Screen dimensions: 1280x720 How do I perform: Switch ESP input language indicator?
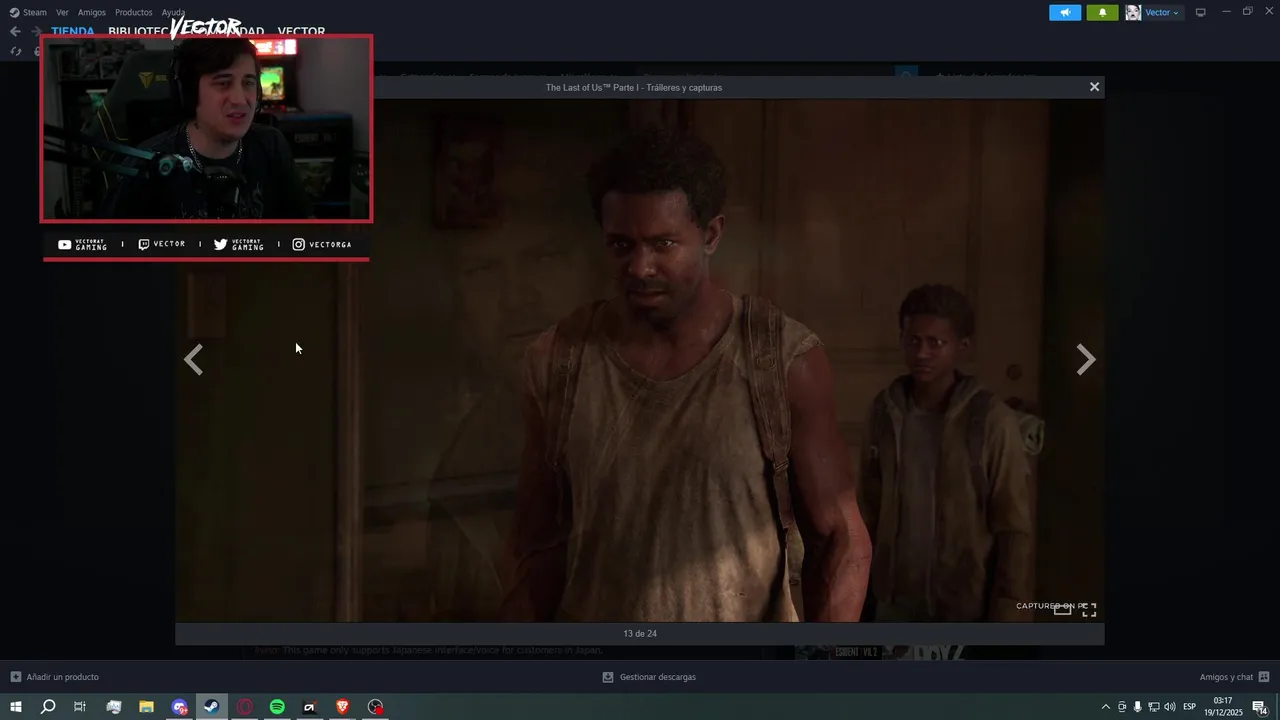pos(1189,707)
